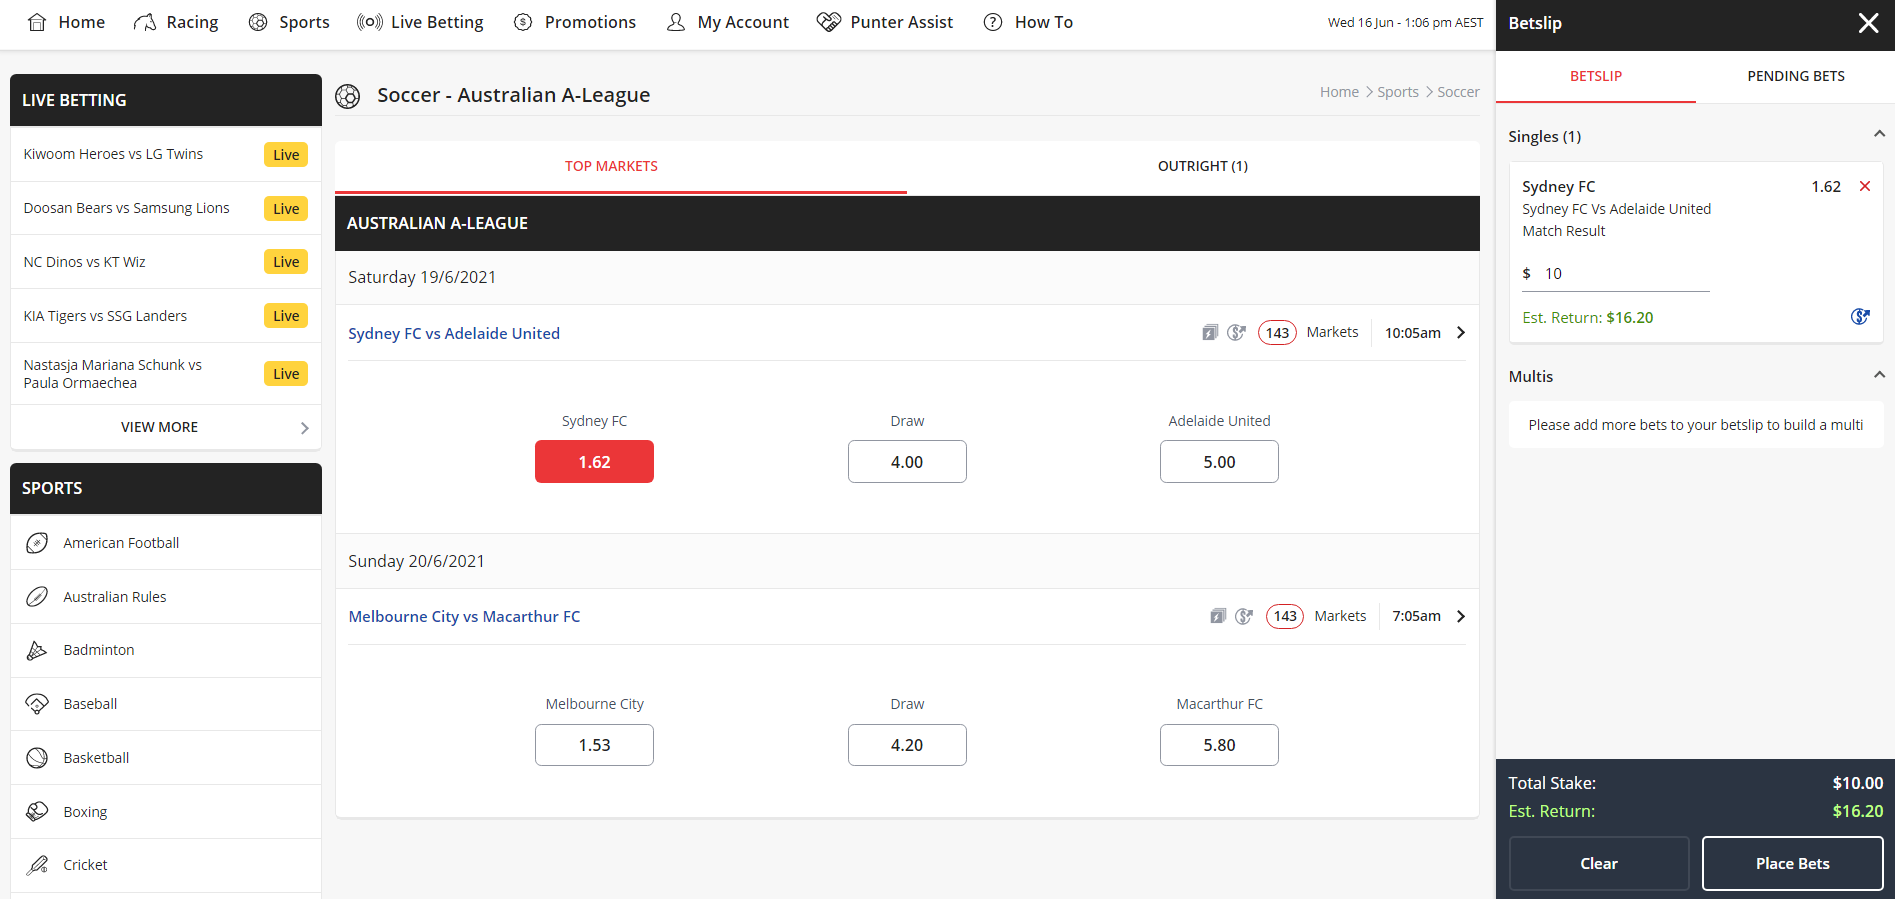
Task: Click 143 markets badge for Sydney match
Action: (1277, 333)
